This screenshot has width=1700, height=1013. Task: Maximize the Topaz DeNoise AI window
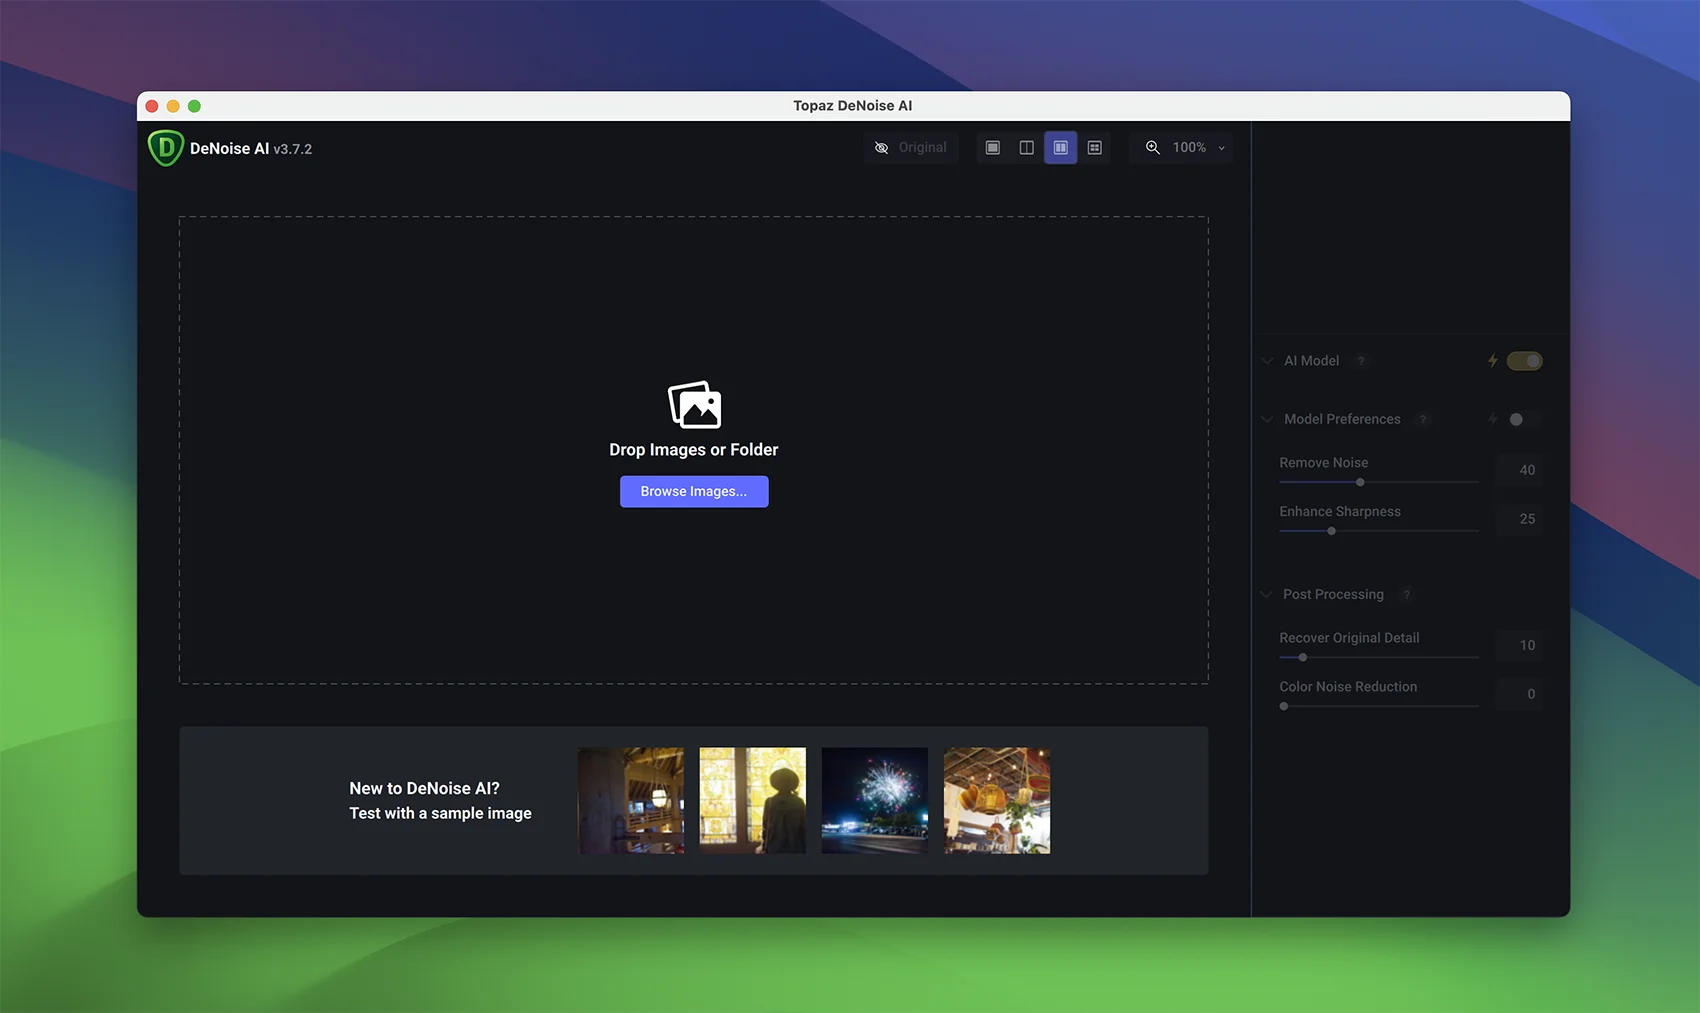pos(194,106)
